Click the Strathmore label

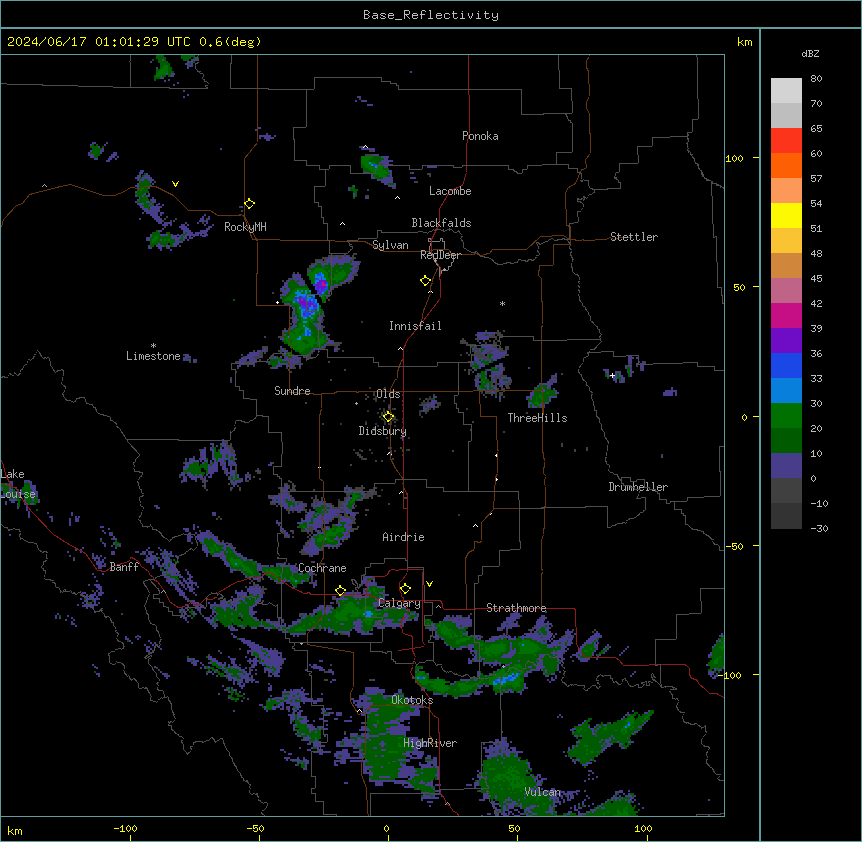click(x=516, y=608)
